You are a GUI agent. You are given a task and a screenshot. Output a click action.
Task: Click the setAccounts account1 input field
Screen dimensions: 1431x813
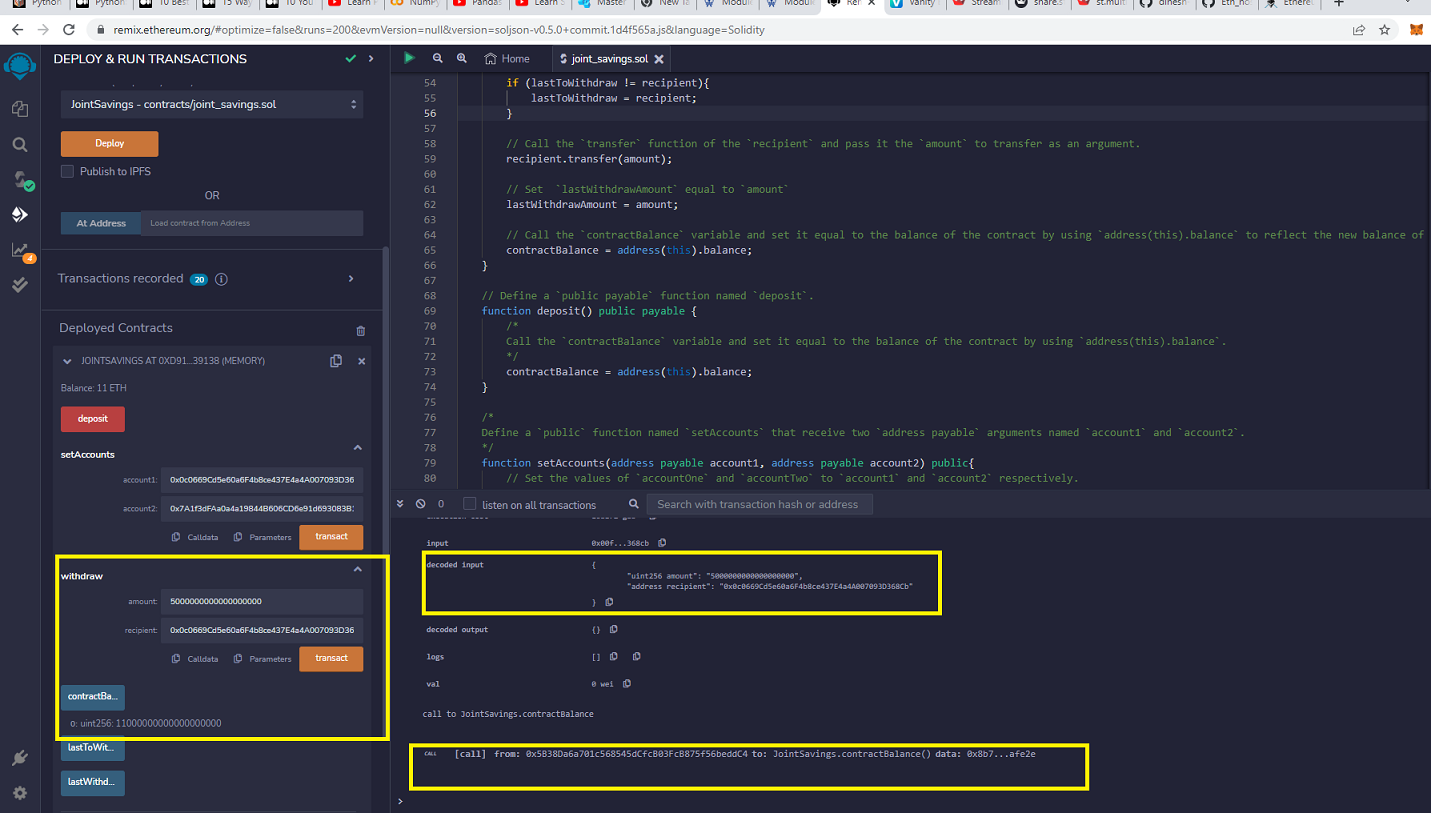point(262,480)
